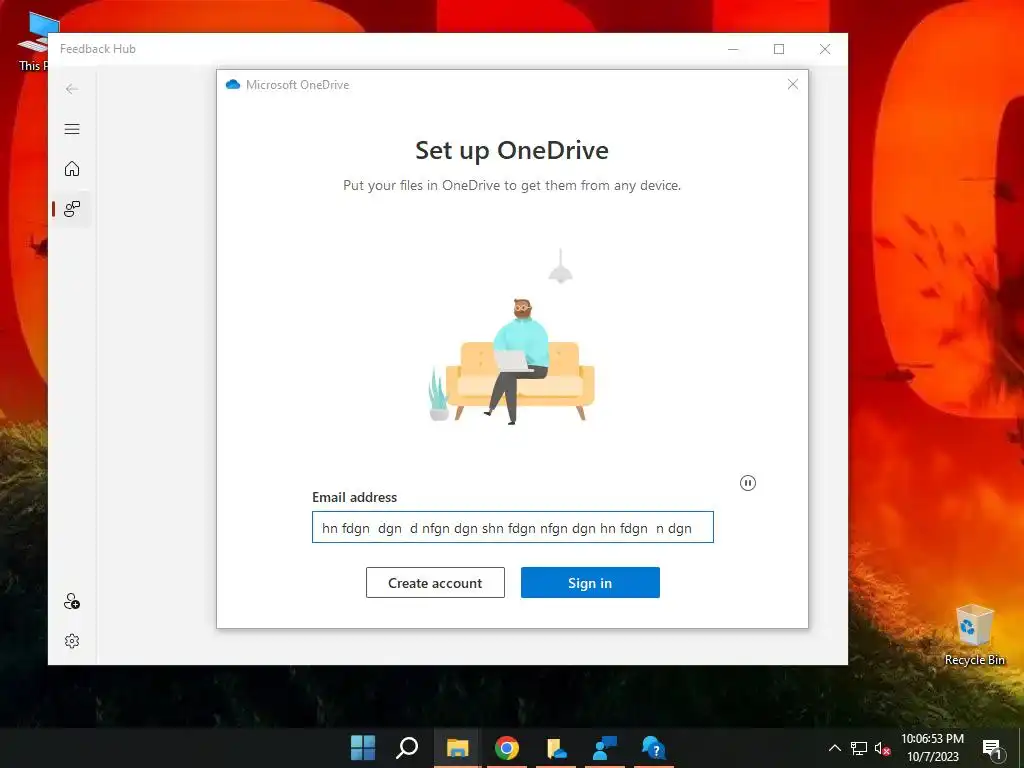1024x768 pixels.
Task: Click the Feedback Hub window title
Action: (98, 49)
